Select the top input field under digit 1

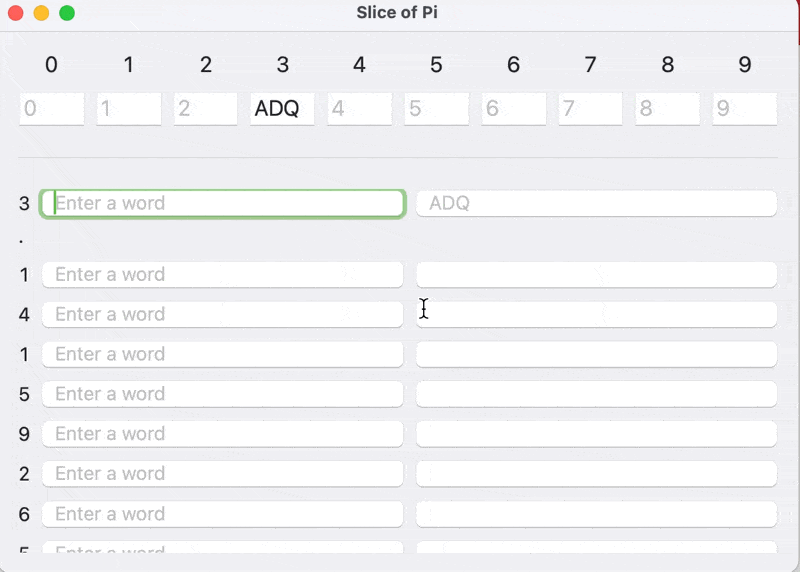pos(128,109)
